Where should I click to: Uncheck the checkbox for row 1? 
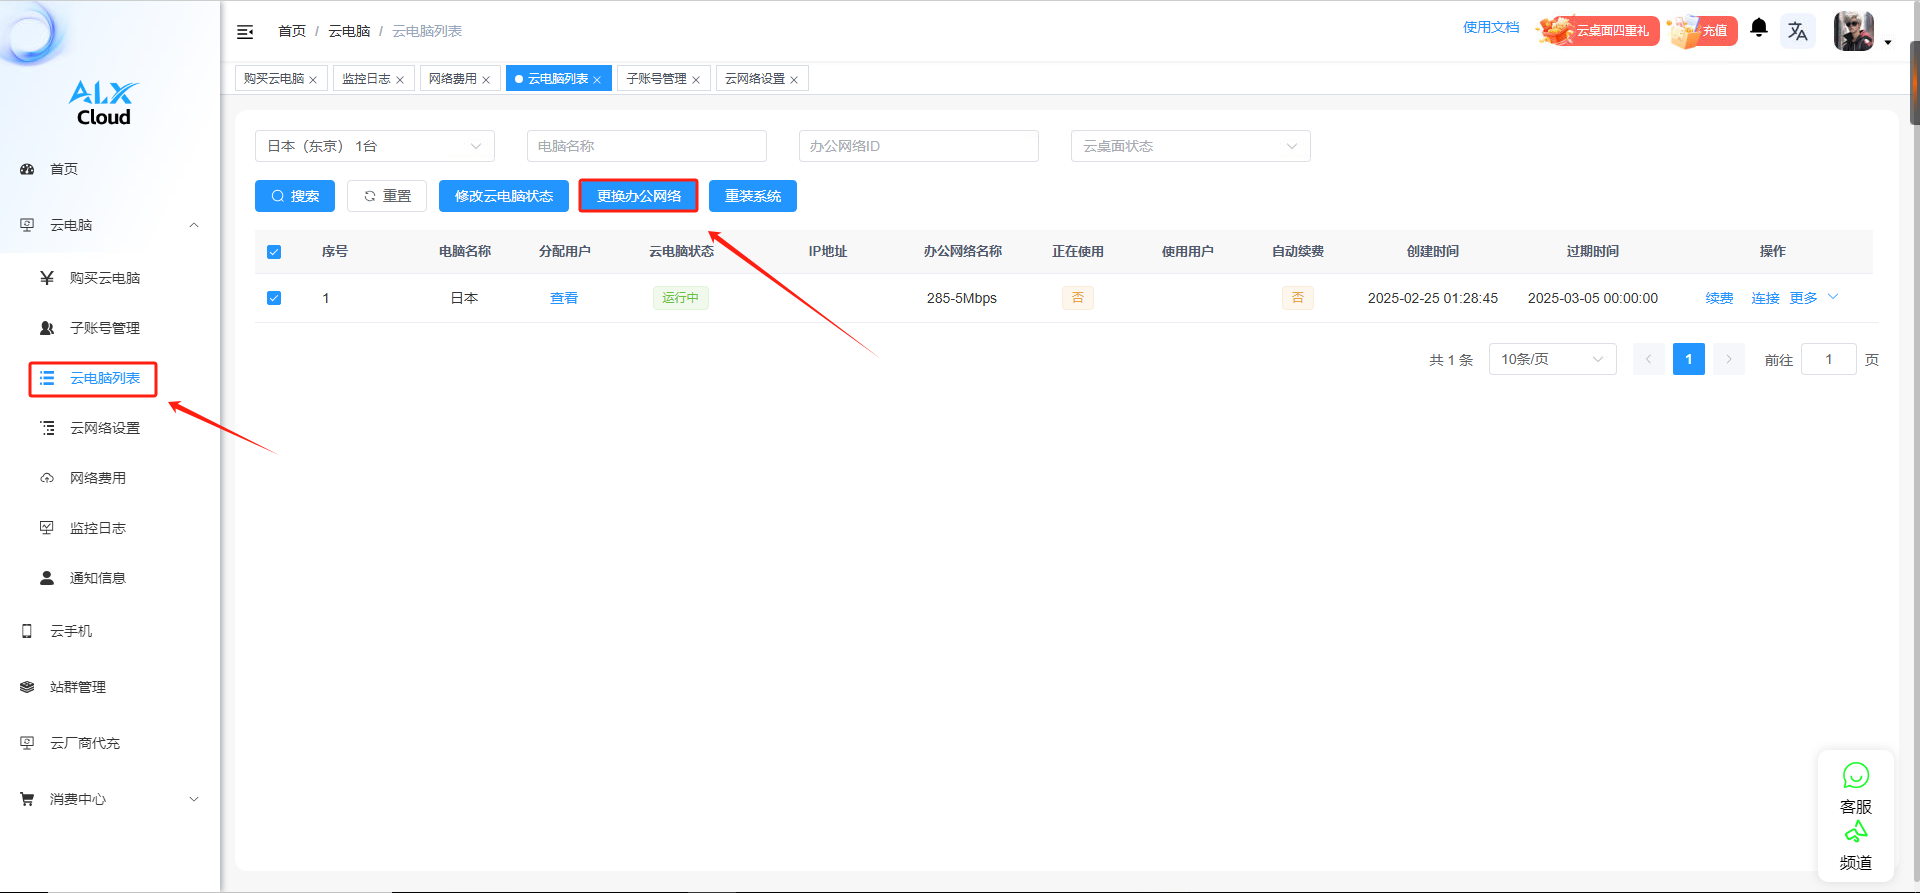pyautogui.click(x=274, y=298)
